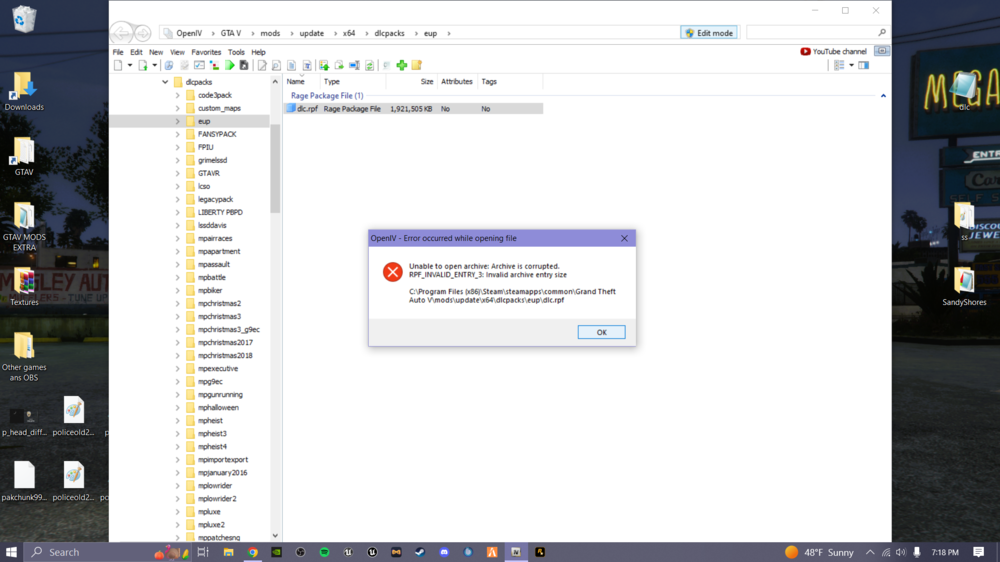1000x562 pixels.
Task: Open the View menu
Action: (177, 52)
